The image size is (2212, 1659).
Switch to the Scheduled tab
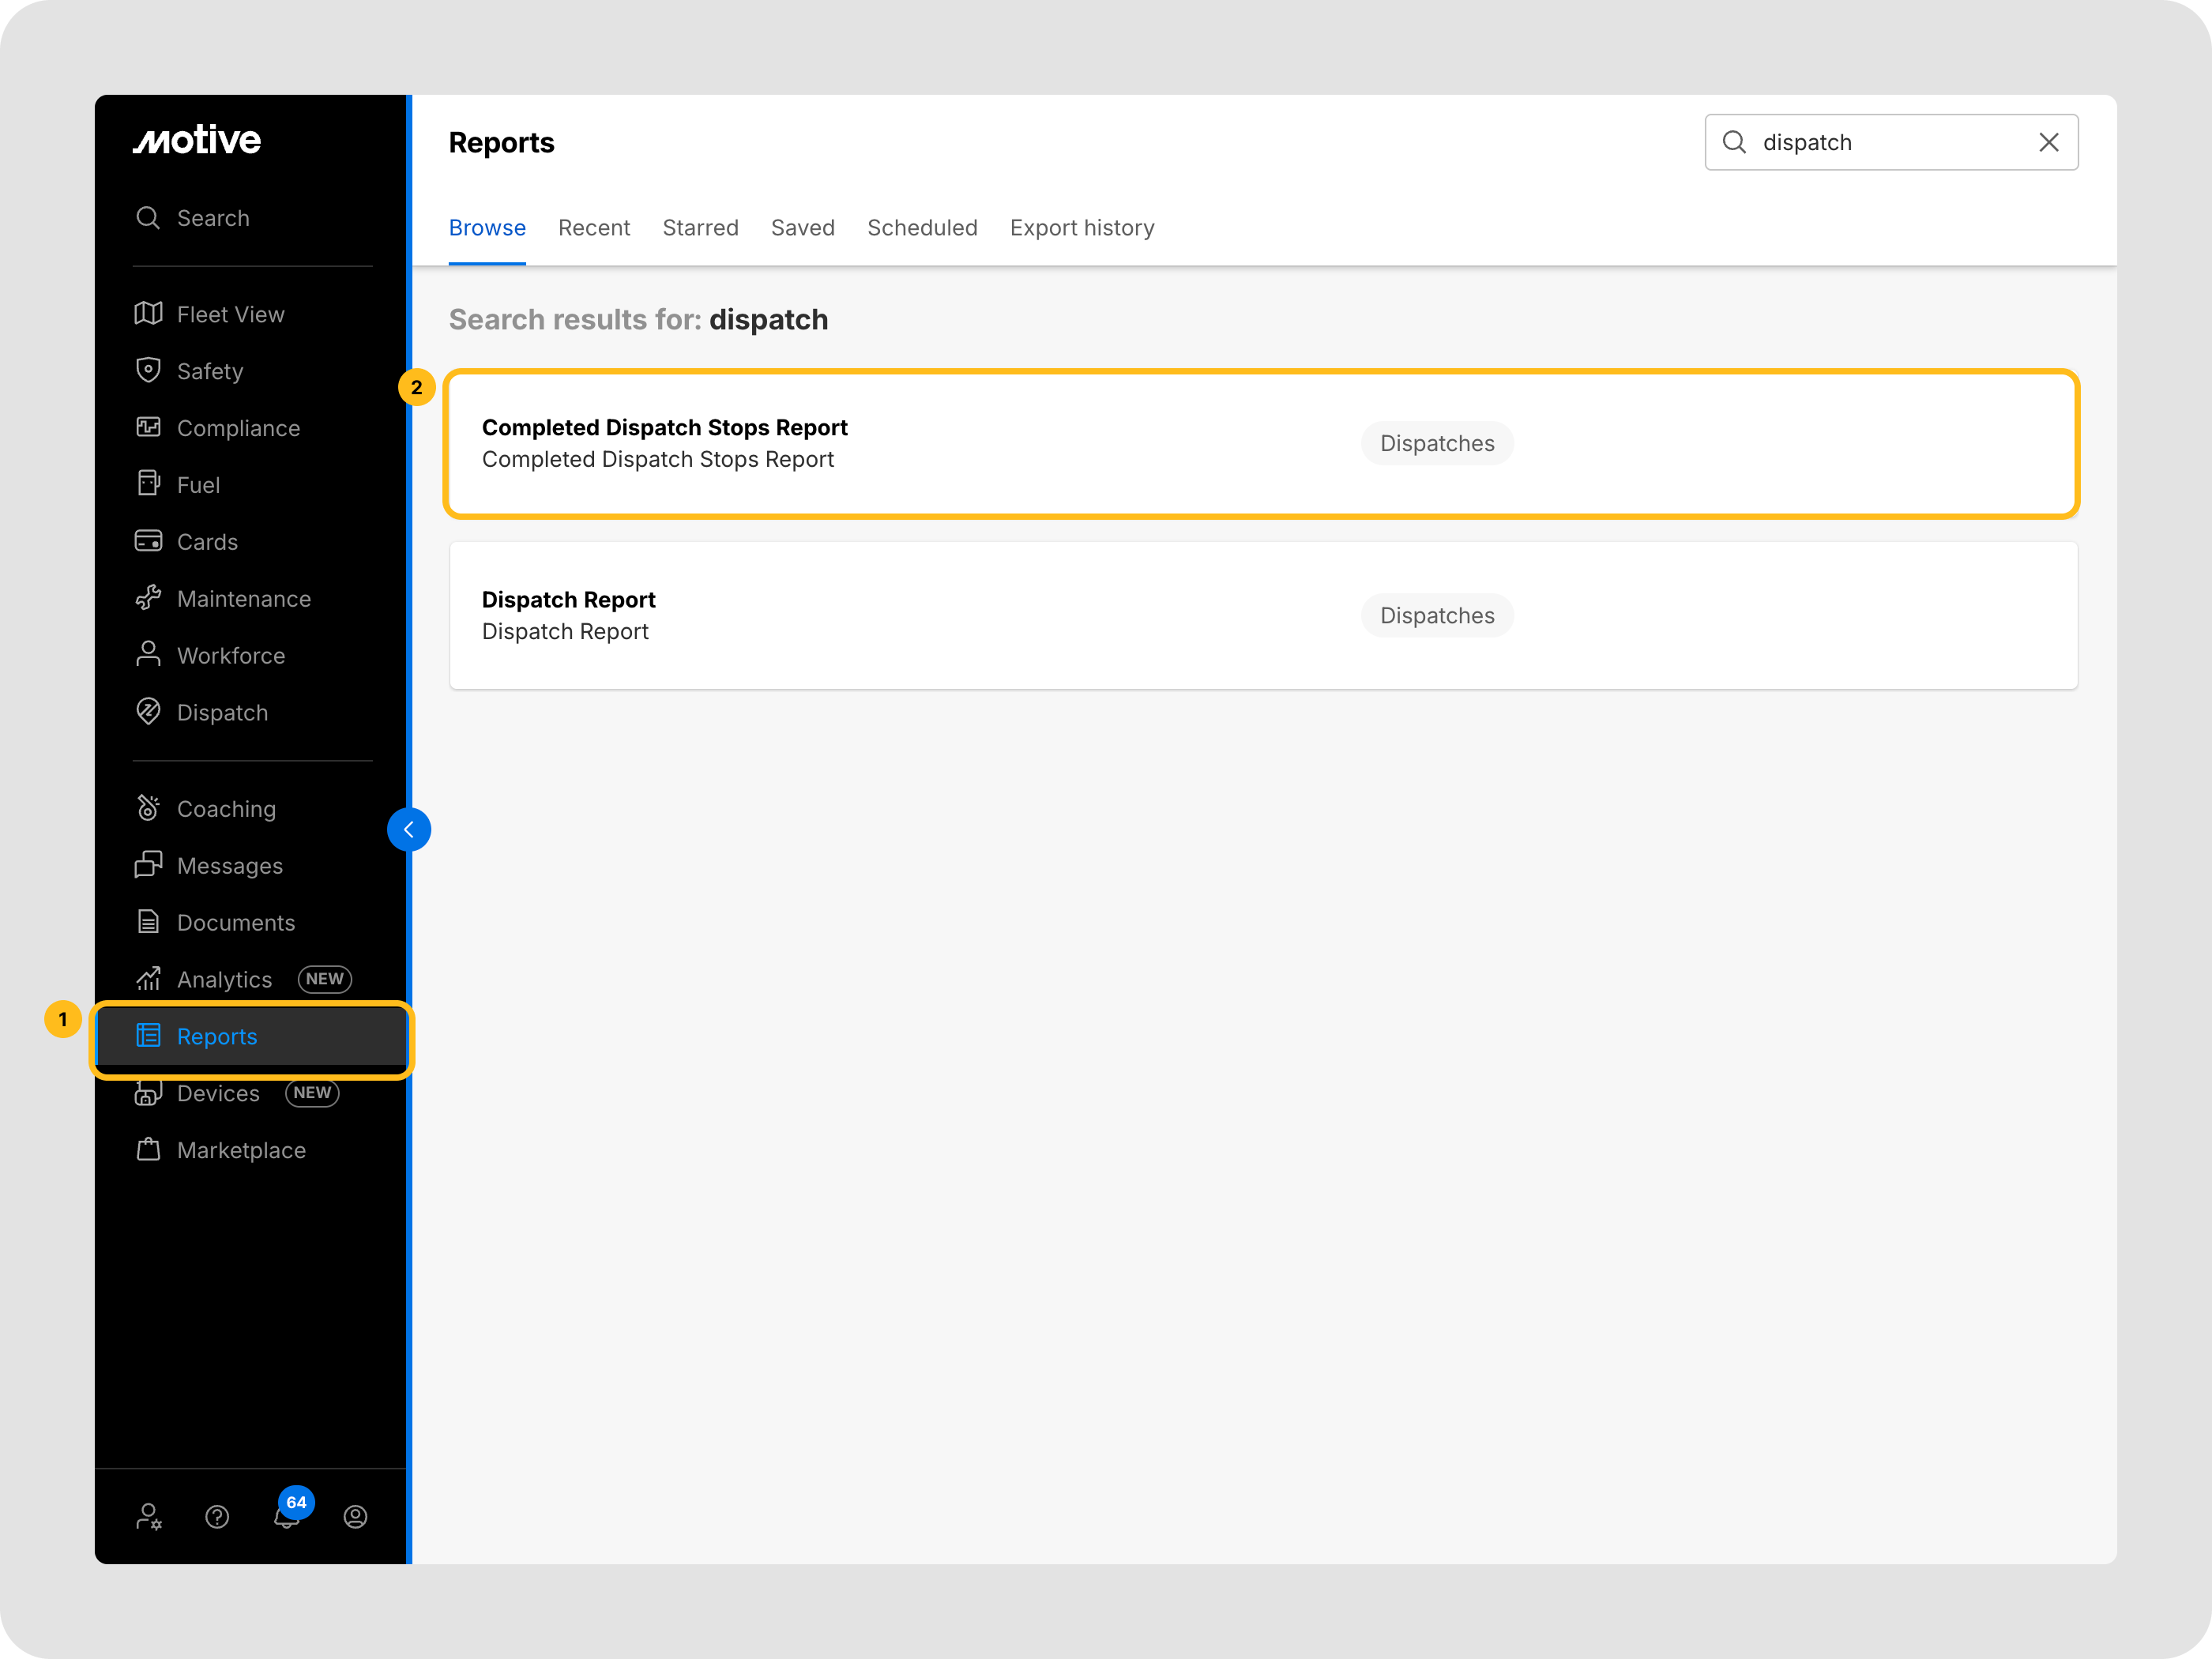(x=922, y=228)
